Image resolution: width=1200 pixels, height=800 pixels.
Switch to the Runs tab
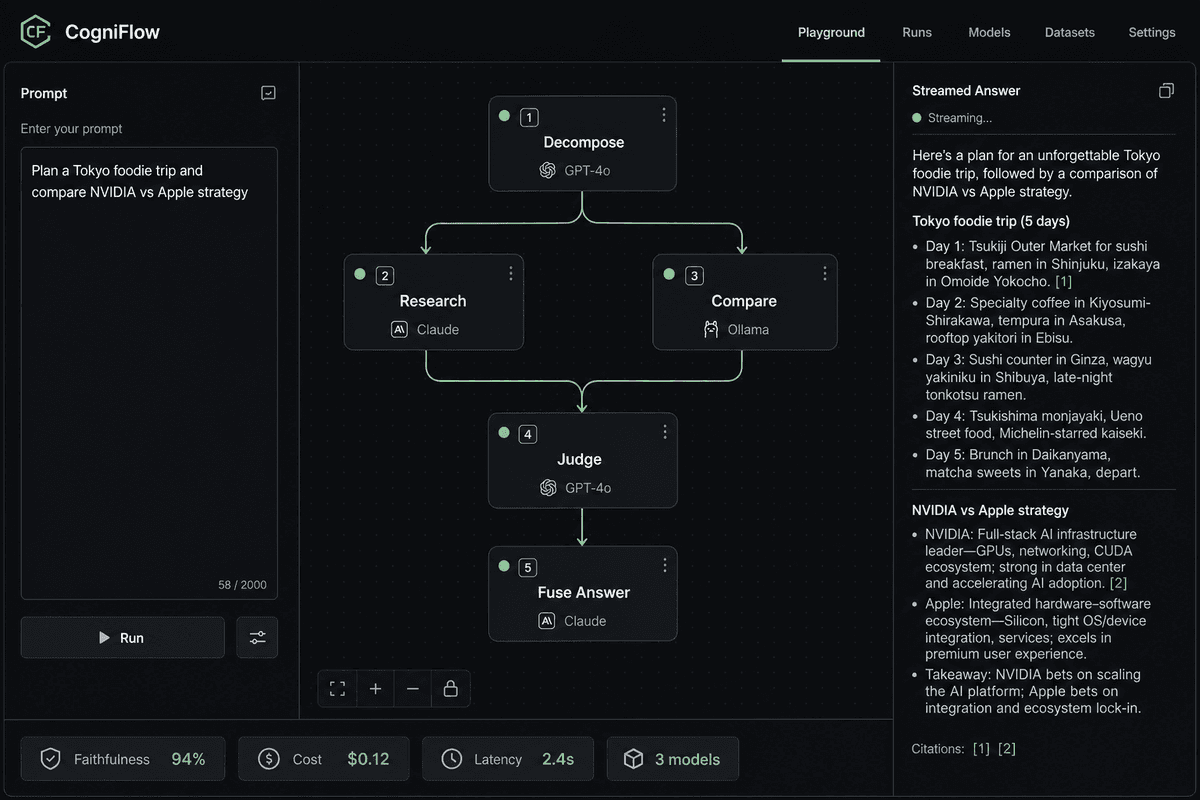tap(917, 32)
